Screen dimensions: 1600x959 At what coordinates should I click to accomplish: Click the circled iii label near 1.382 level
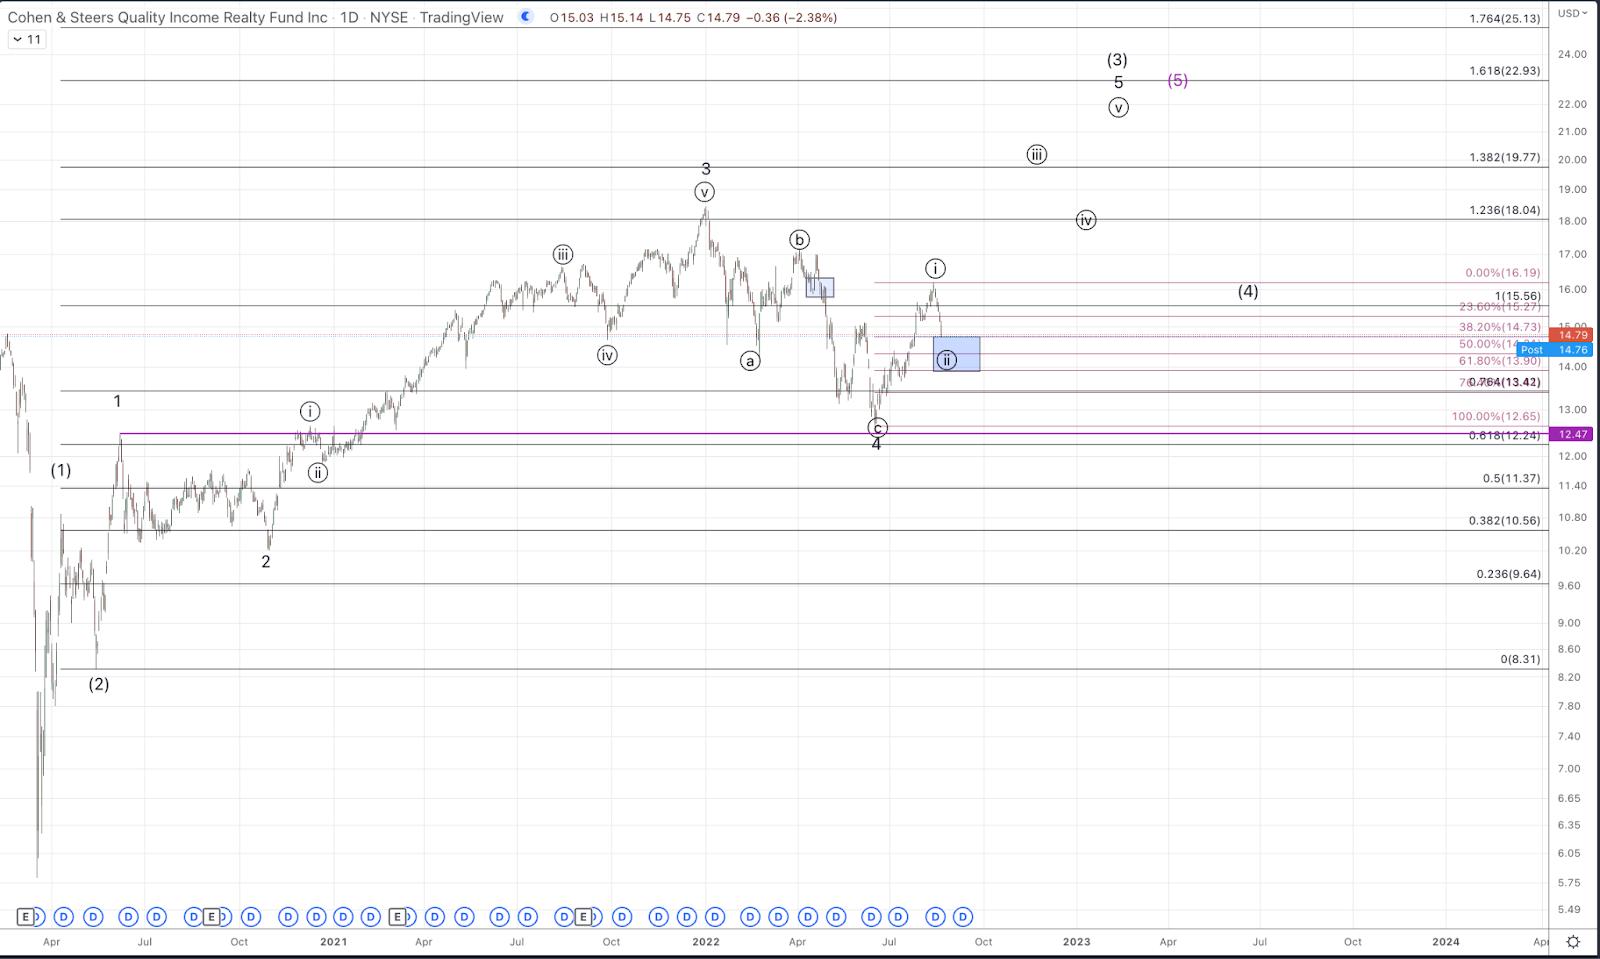point(1037,155)
